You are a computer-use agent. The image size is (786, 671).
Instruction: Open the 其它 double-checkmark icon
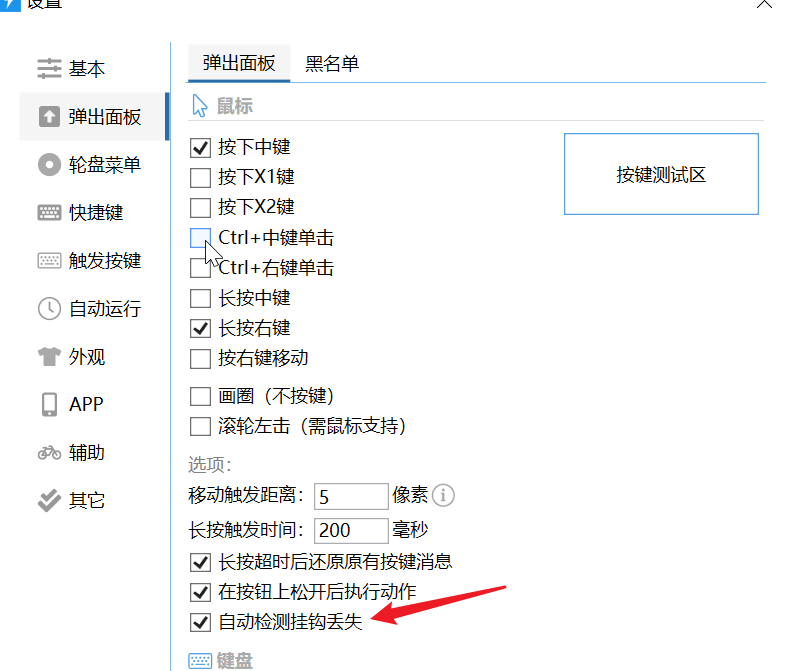click(49, 500)
